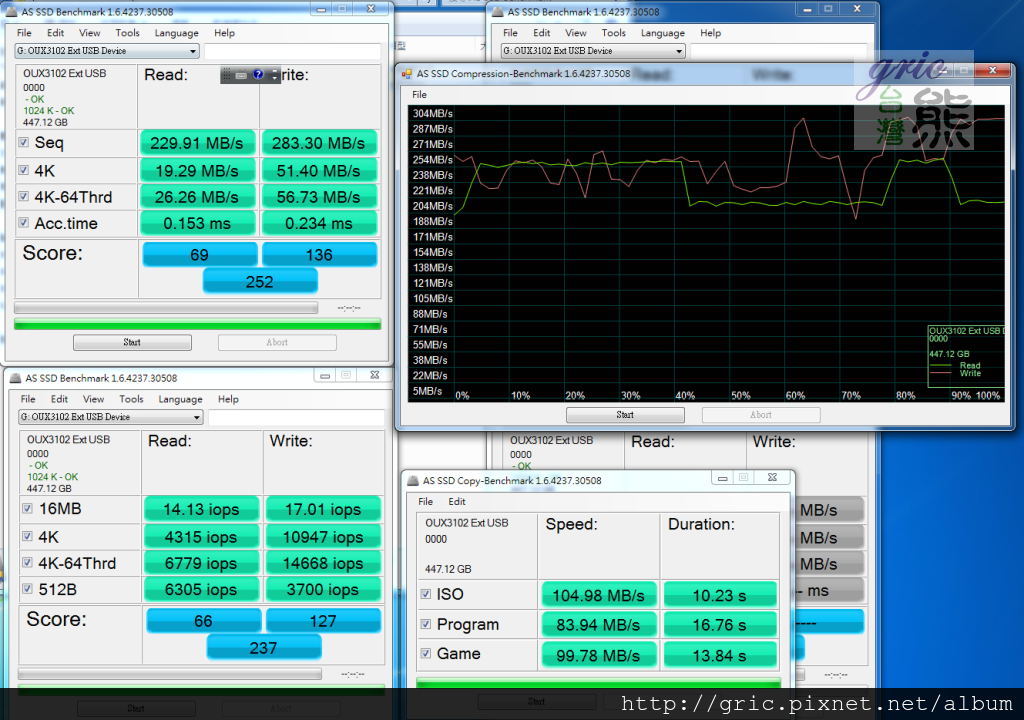Toggle 4K-64Thrd checkbox in the MB/s results window
The height and width of the screenshot is (720, 1024).
coord(24,197)
